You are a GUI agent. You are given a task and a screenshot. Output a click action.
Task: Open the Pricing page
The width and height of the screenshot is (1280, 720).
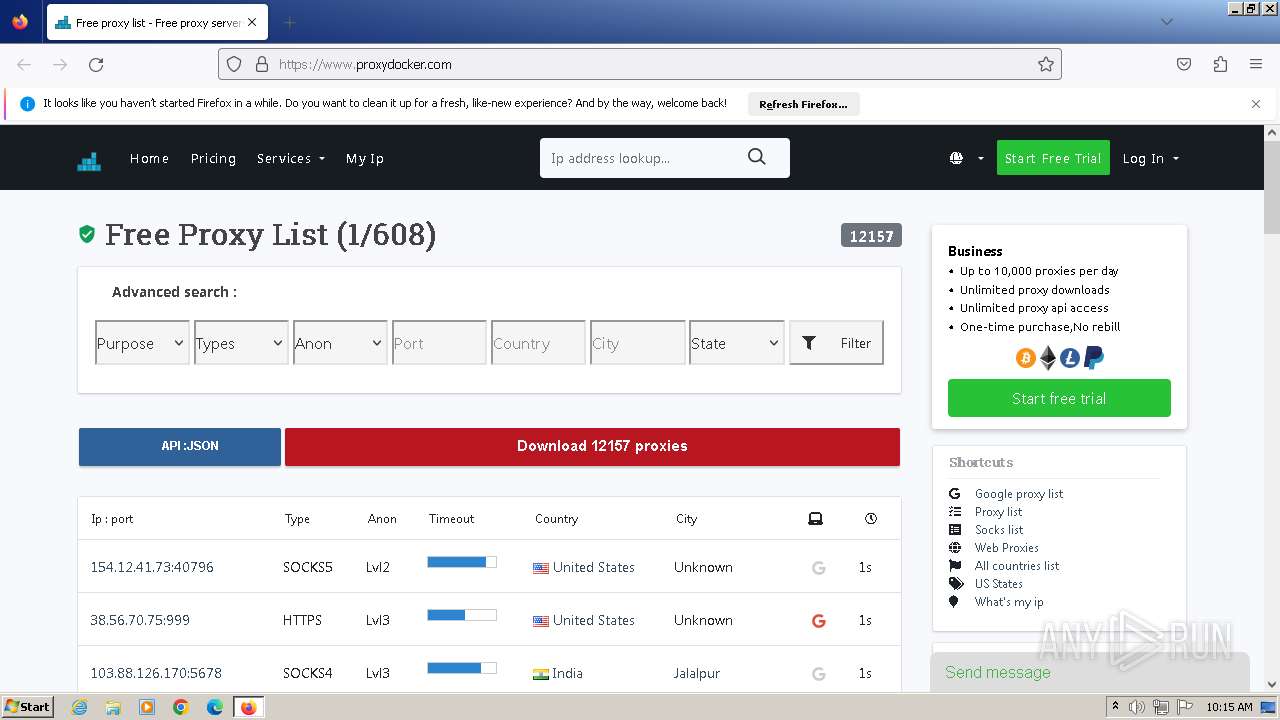[x=213, y=158]
